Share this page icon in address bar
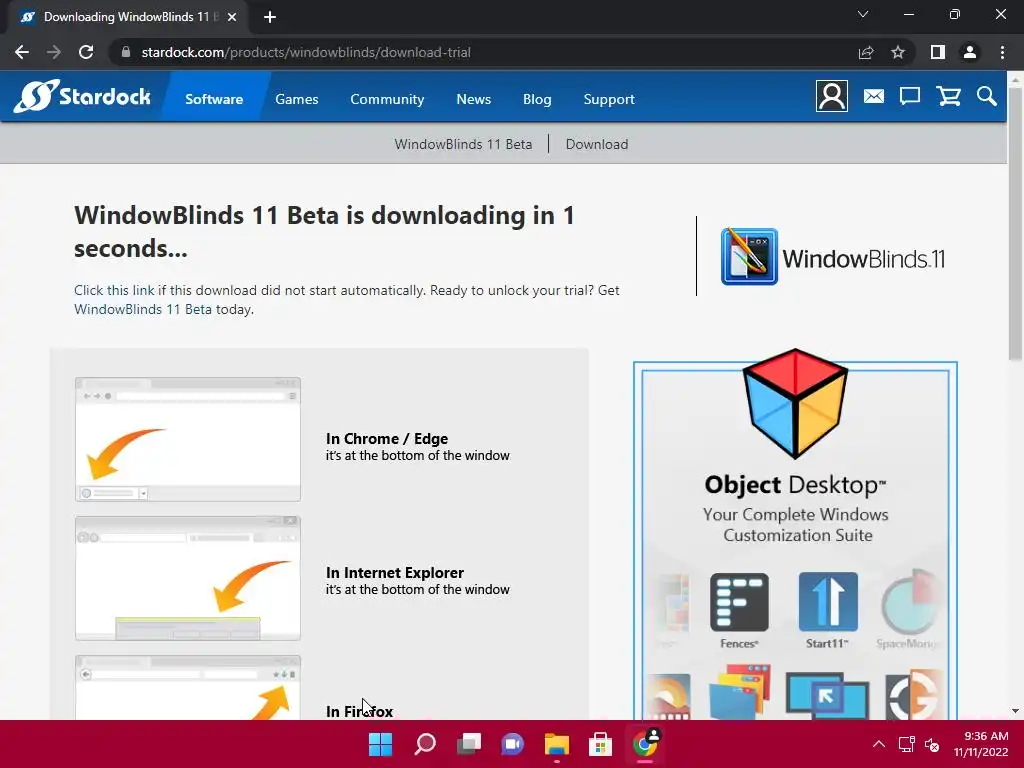 click(866, 52)
